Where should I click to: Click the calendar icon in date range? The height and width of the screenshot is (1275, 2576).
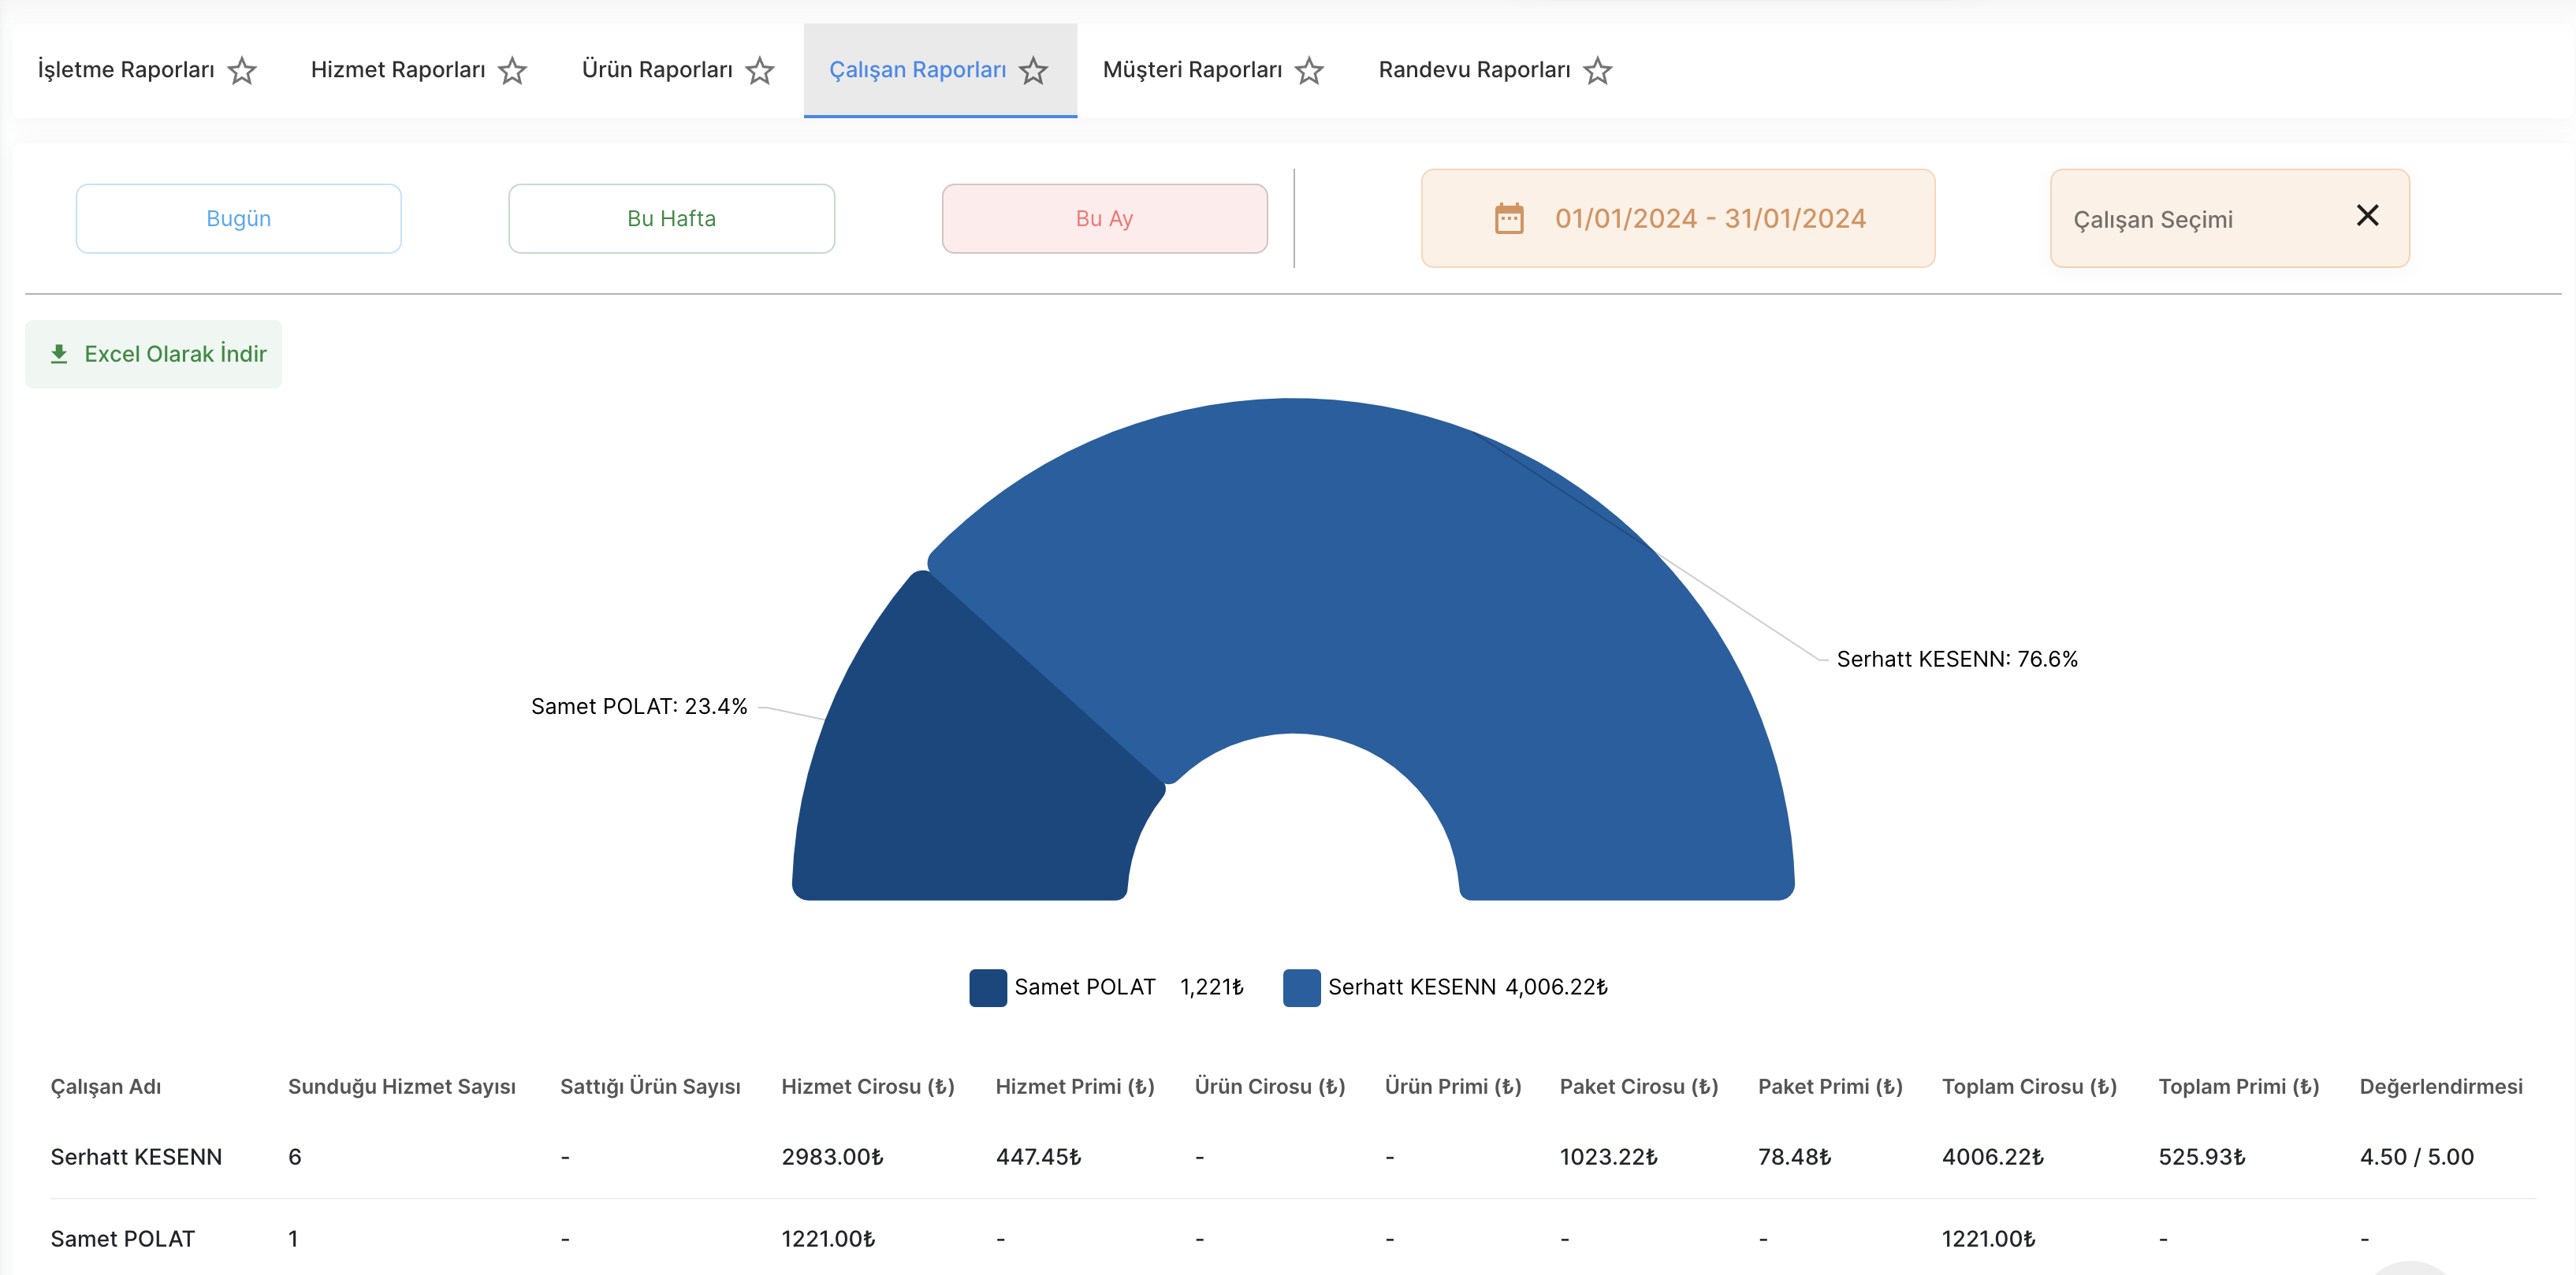tap(1509, 218)
